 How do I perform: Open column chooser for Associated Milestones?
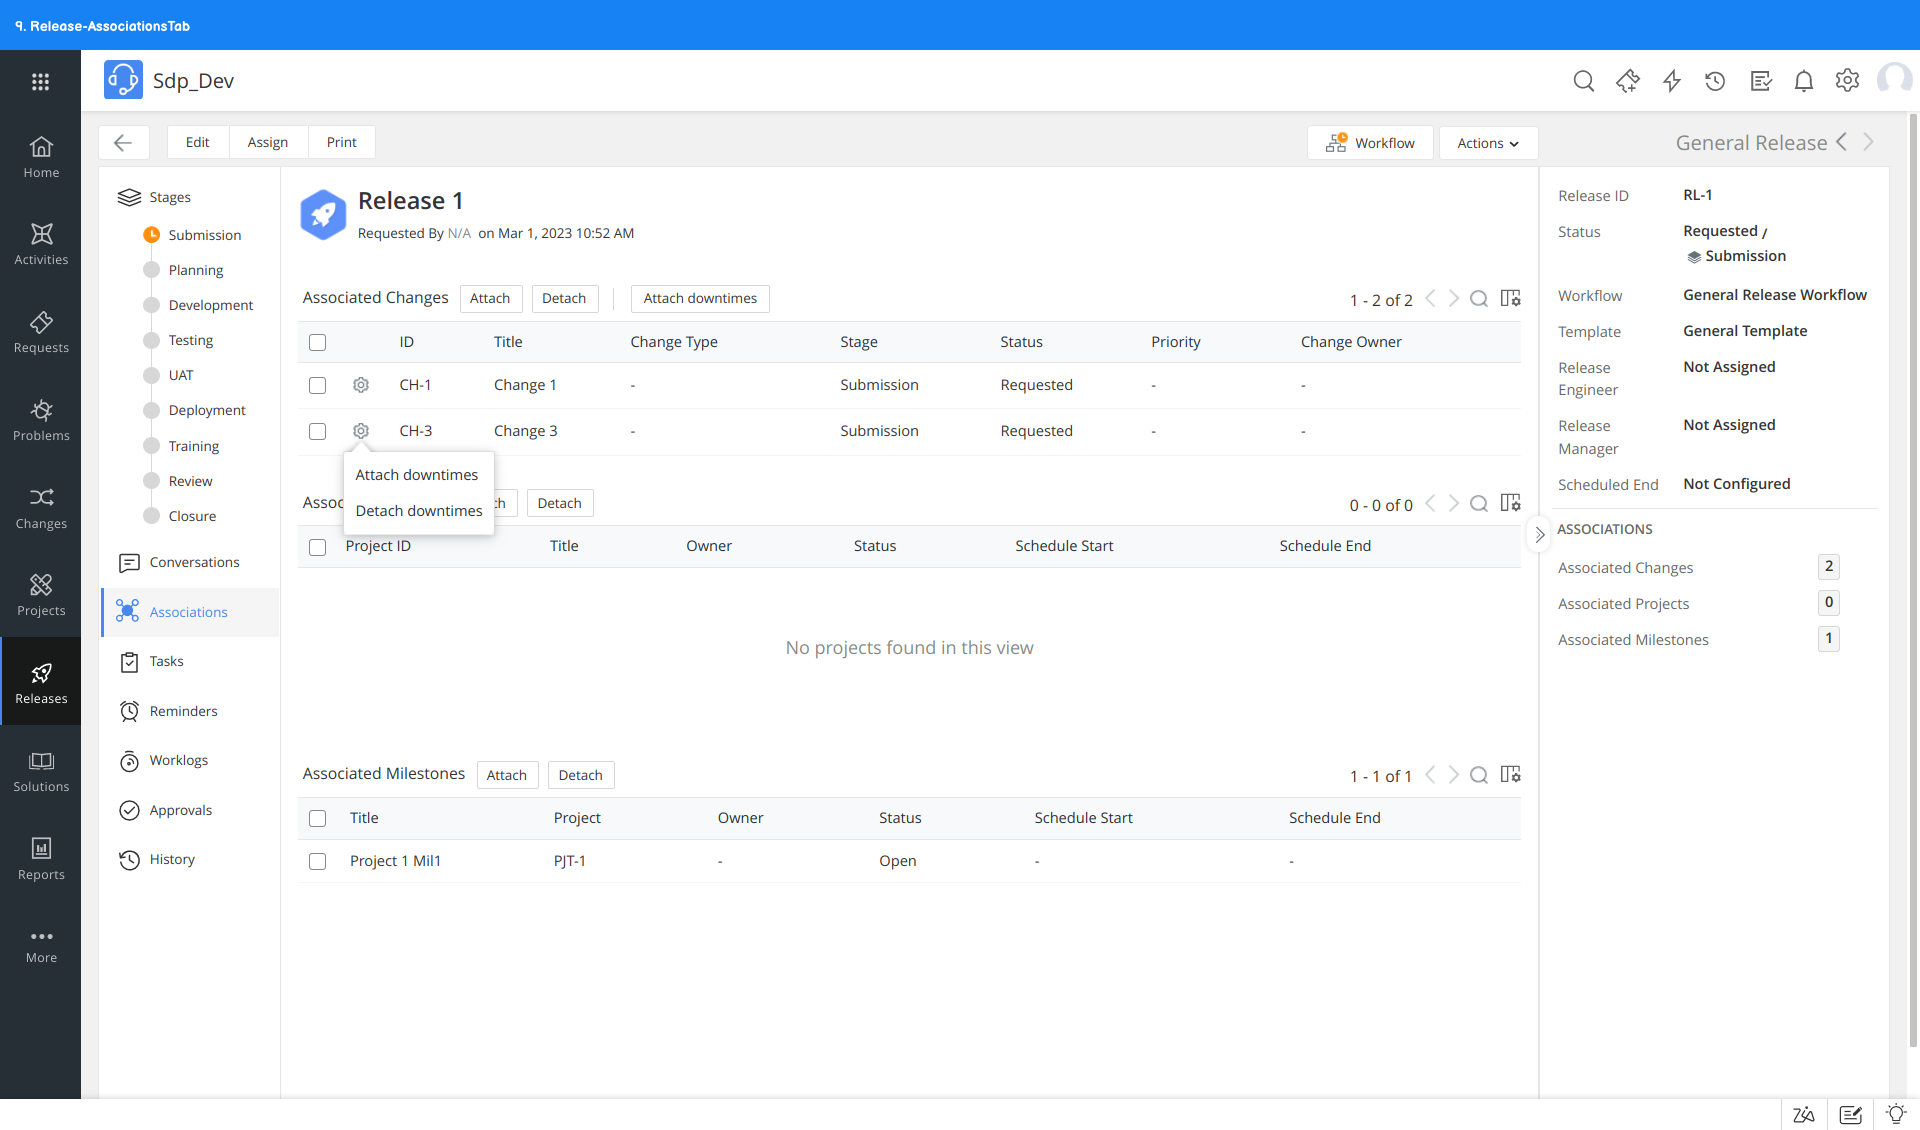[1510, 775]
